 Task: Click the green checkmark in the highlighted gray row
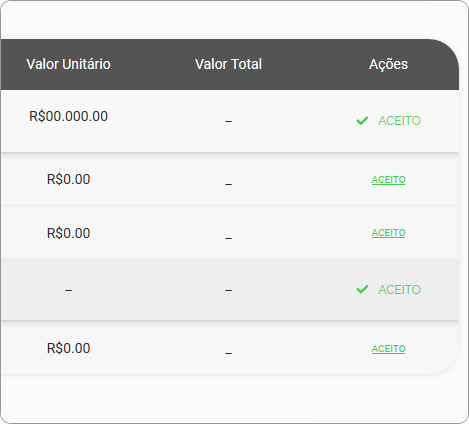click(362, 289)
